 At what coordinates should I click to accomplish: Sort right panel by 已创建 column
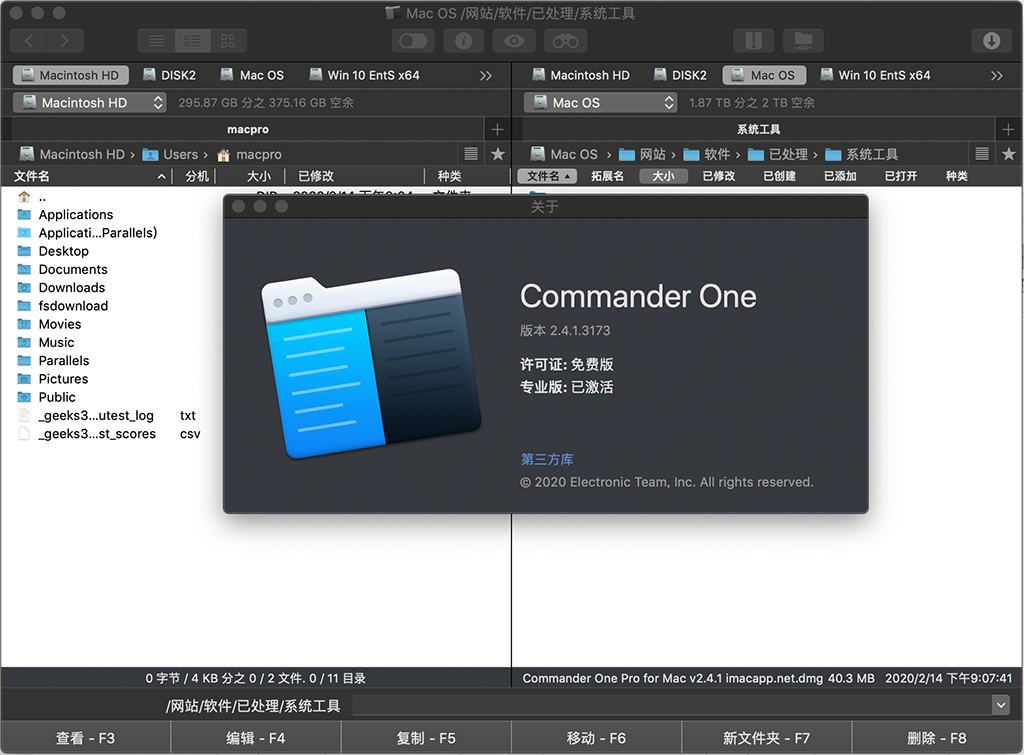click(779, 176)
